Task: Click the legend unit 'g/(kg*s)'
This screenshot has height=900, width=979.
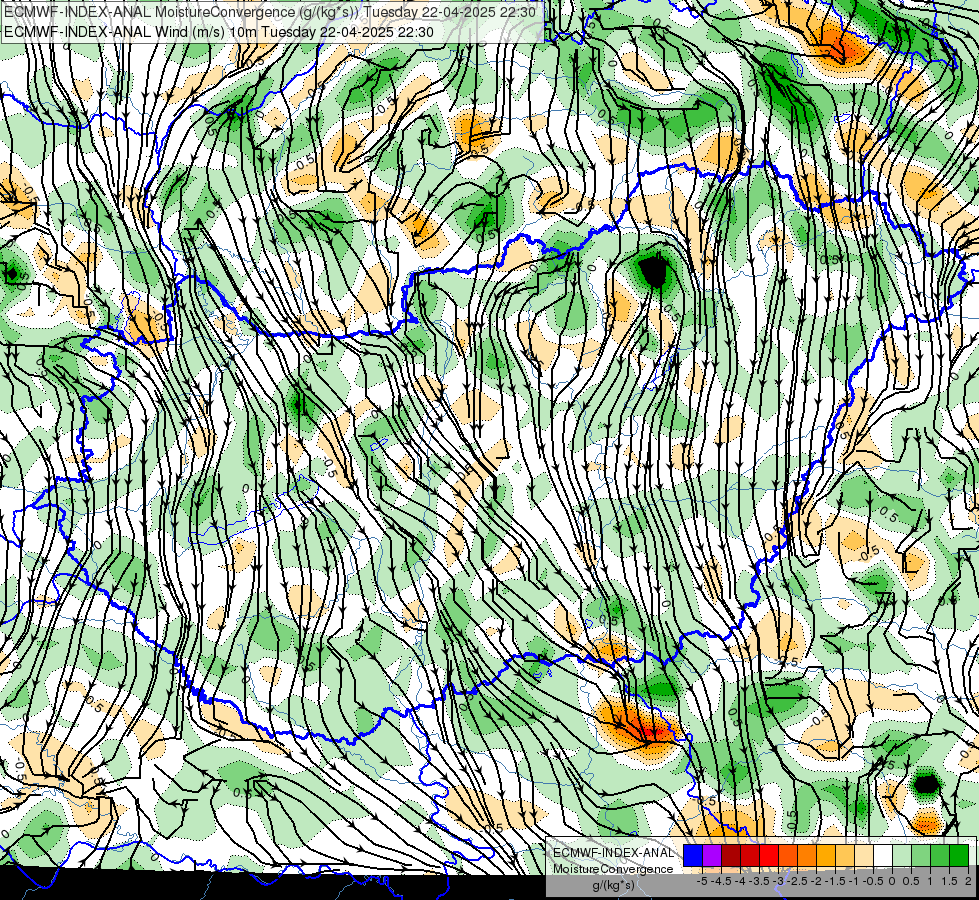Action: [614, 885]
